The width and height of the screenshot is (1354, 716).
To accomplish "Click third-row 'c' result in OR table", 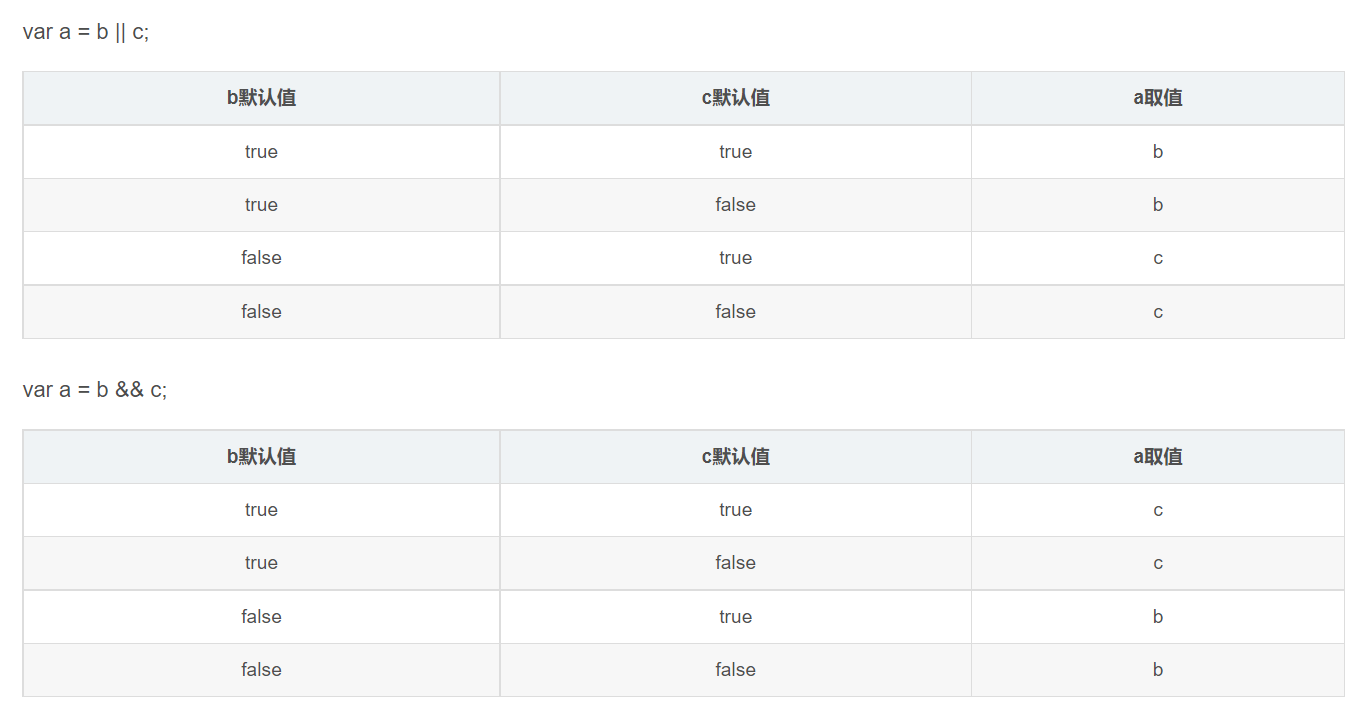I will click(x=1158, y=258).
